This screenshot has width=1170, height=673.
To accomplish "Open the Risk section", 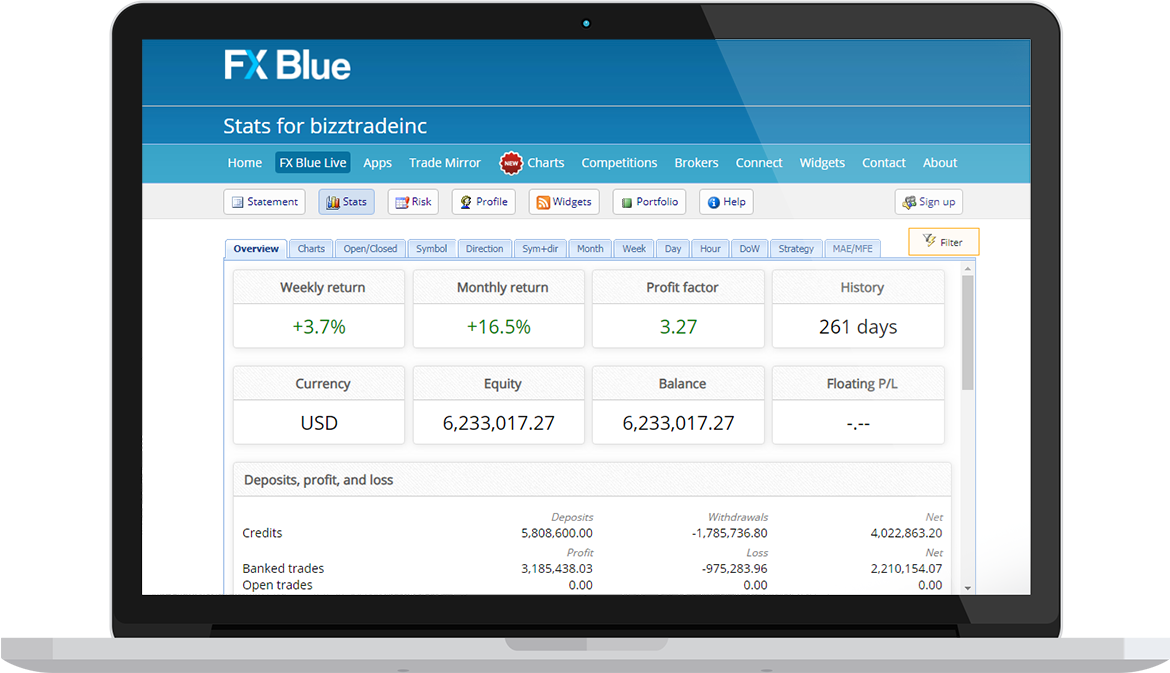I will pos(413,202).
